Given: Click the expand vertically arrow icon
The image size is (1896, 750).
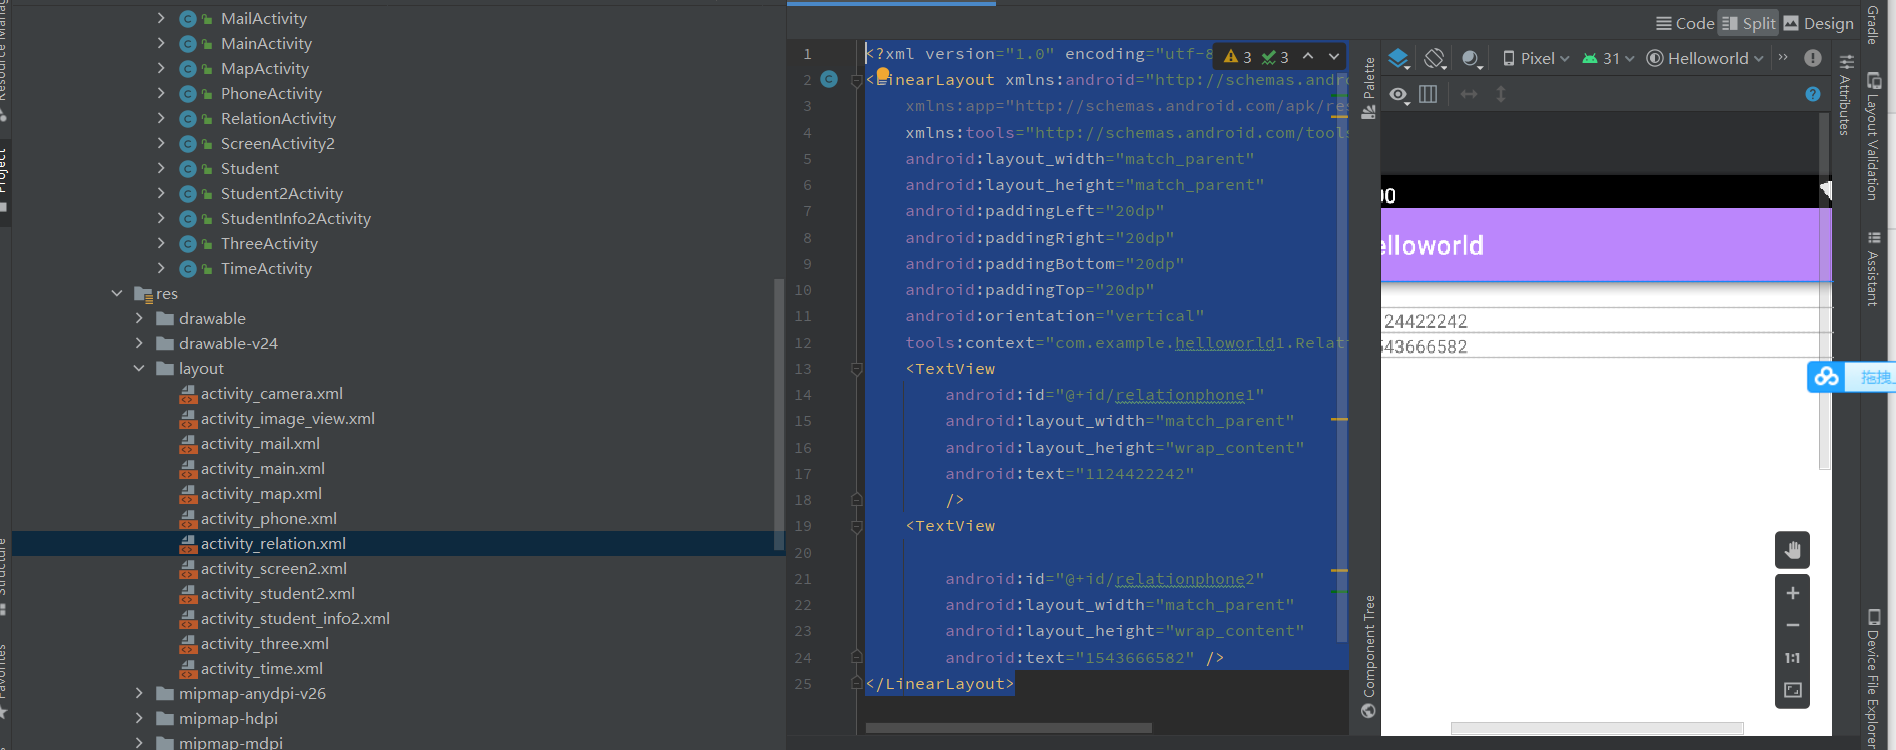Looking at the screenshot, I should (x=1501, y=94).
